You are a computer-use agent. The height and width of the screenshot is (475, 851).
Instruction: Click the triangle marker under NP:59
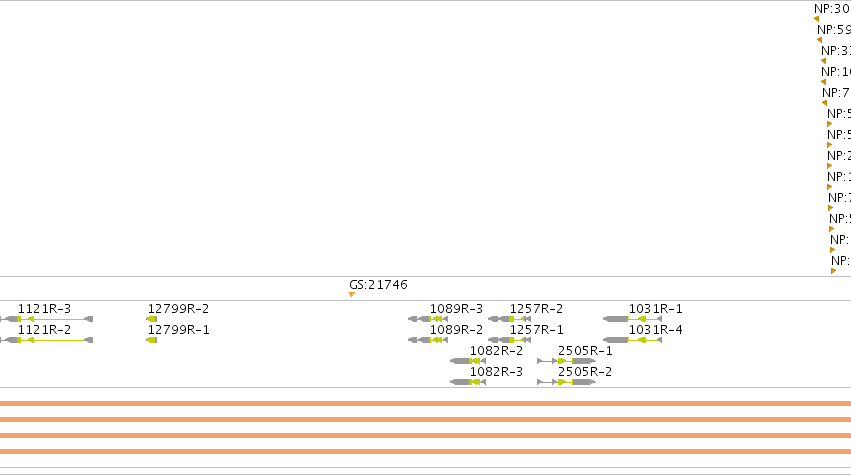click(x=820, y=40)
